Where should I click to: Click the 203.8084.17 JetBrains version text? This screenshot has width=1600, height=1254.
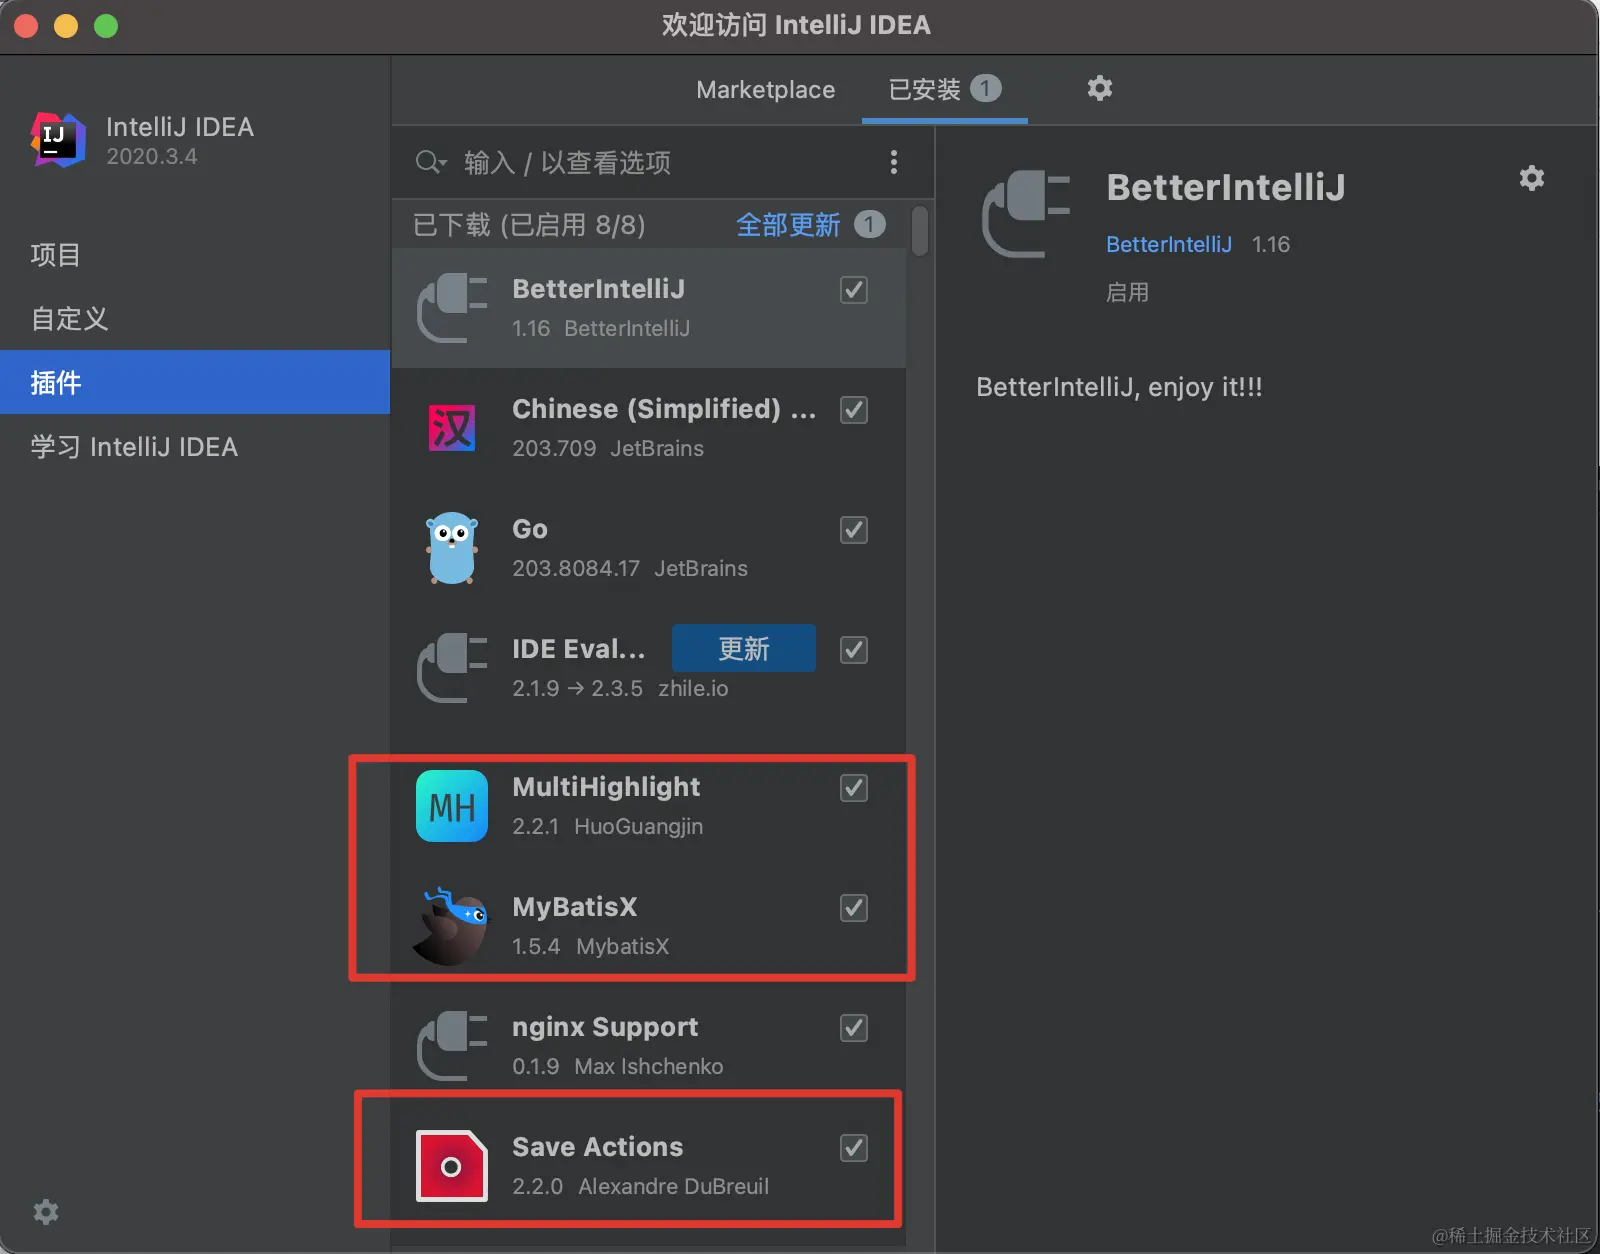(630, 568)
